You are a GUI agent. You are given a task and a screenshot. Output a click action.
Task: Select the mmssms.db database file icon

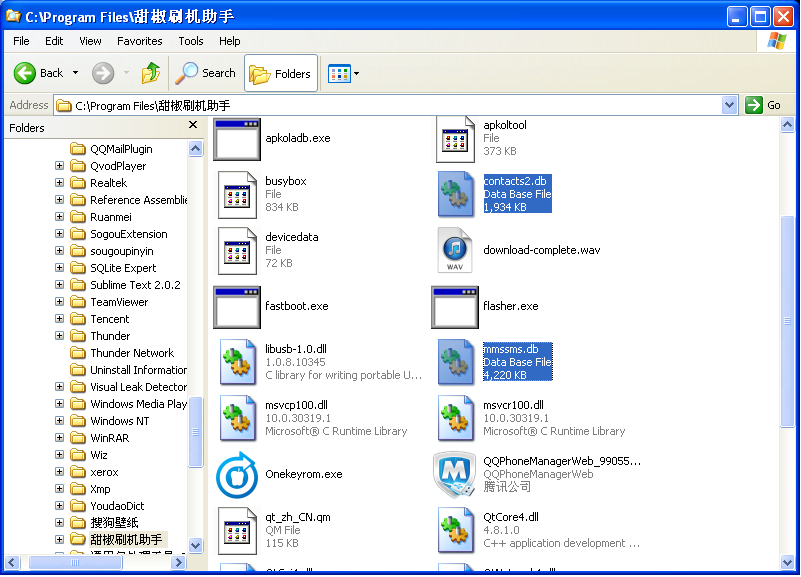[456, 362]
